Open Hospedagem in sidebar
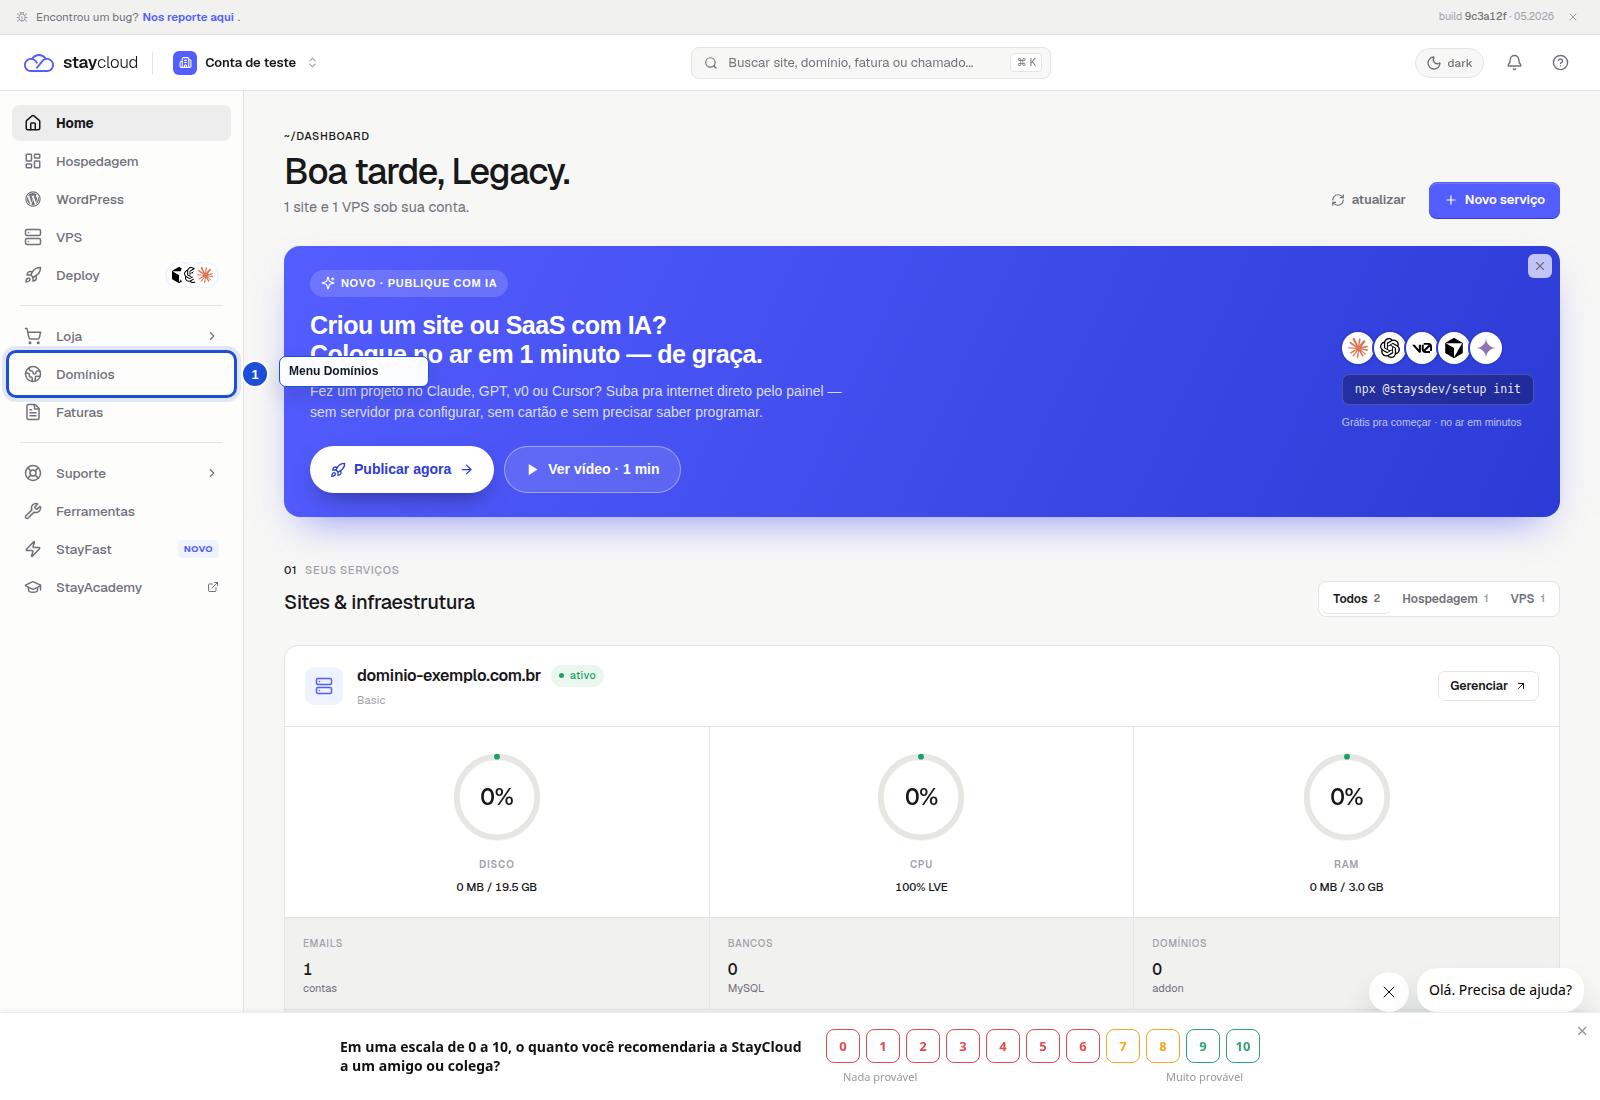The width and height of the screenshot is (1600, 1100). pyautogui.click(x=121, y=161)
